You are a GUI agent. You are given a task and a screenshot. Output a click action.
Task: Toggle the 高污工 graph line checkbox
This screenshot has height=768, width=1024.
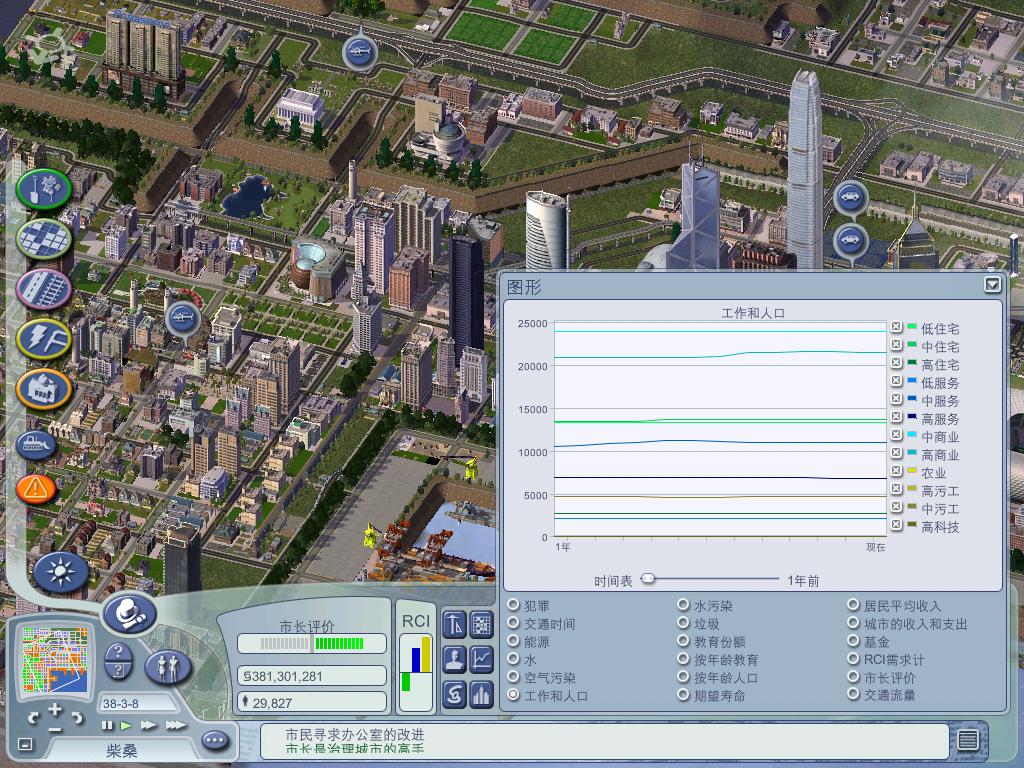[896, 488]
